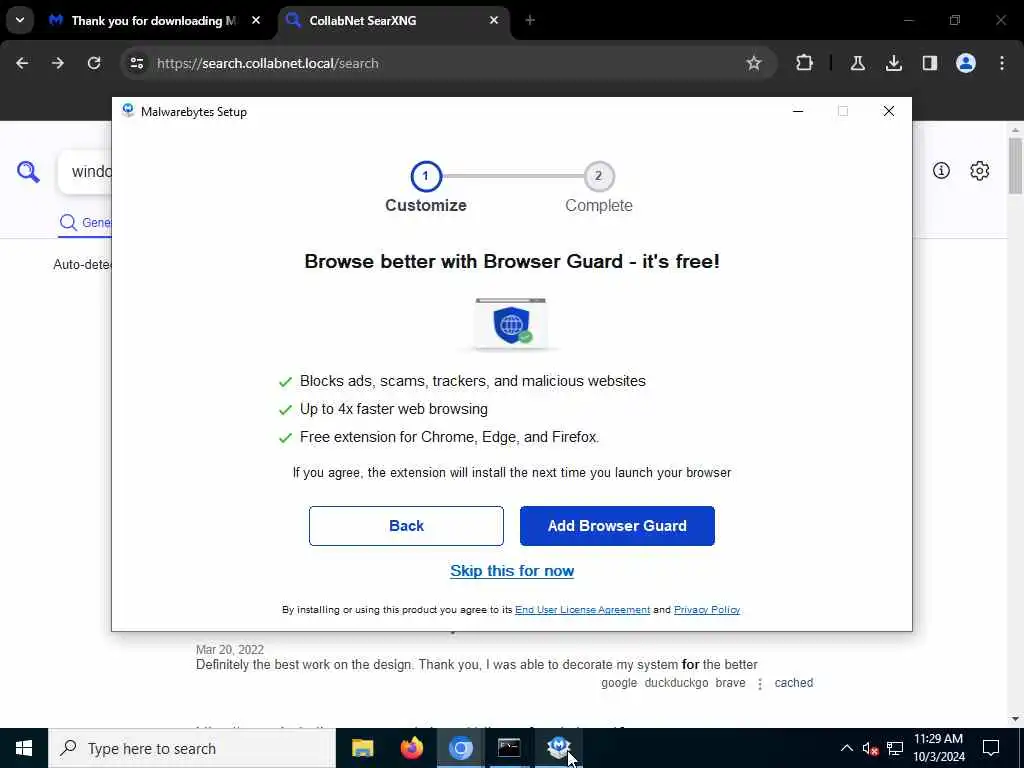Navigate forward in Chrome
Screen dimensions: 1024x768
tap(58, 63)
